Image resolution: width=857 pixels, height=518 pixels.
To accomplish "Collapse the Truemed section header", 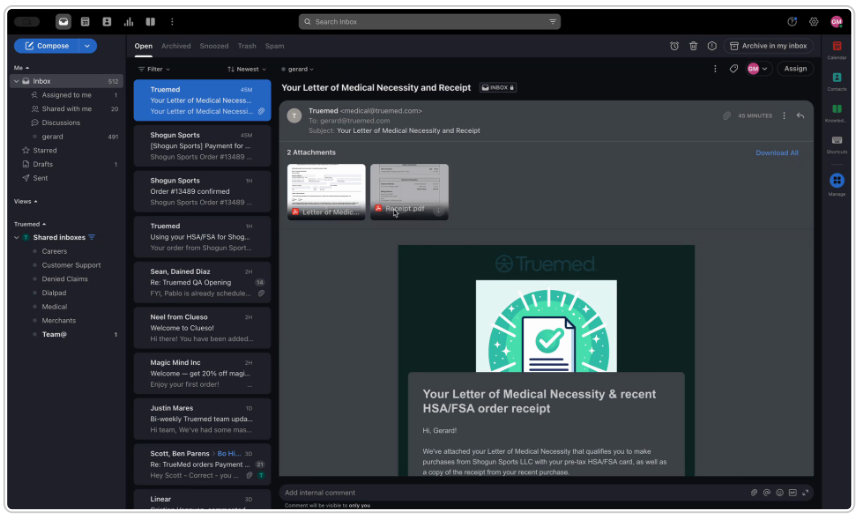I will click(x=30, y=224).
